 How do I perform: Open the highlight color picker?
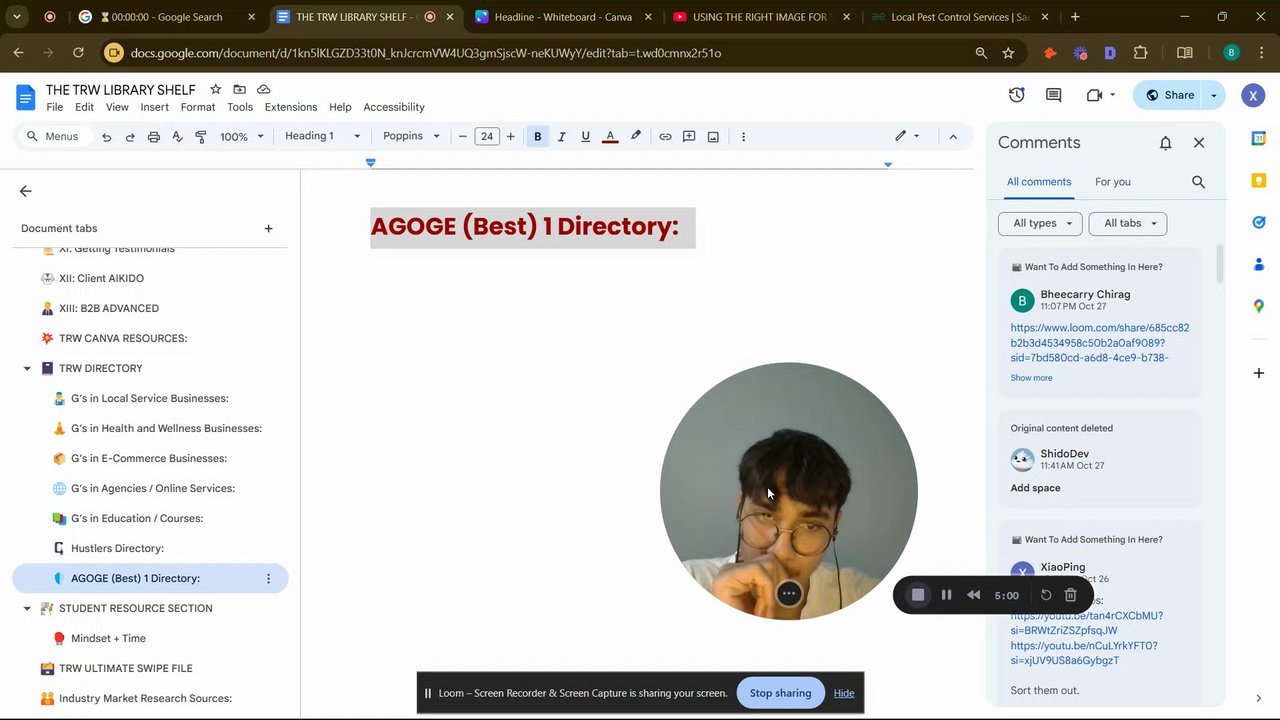coord(635,137)
